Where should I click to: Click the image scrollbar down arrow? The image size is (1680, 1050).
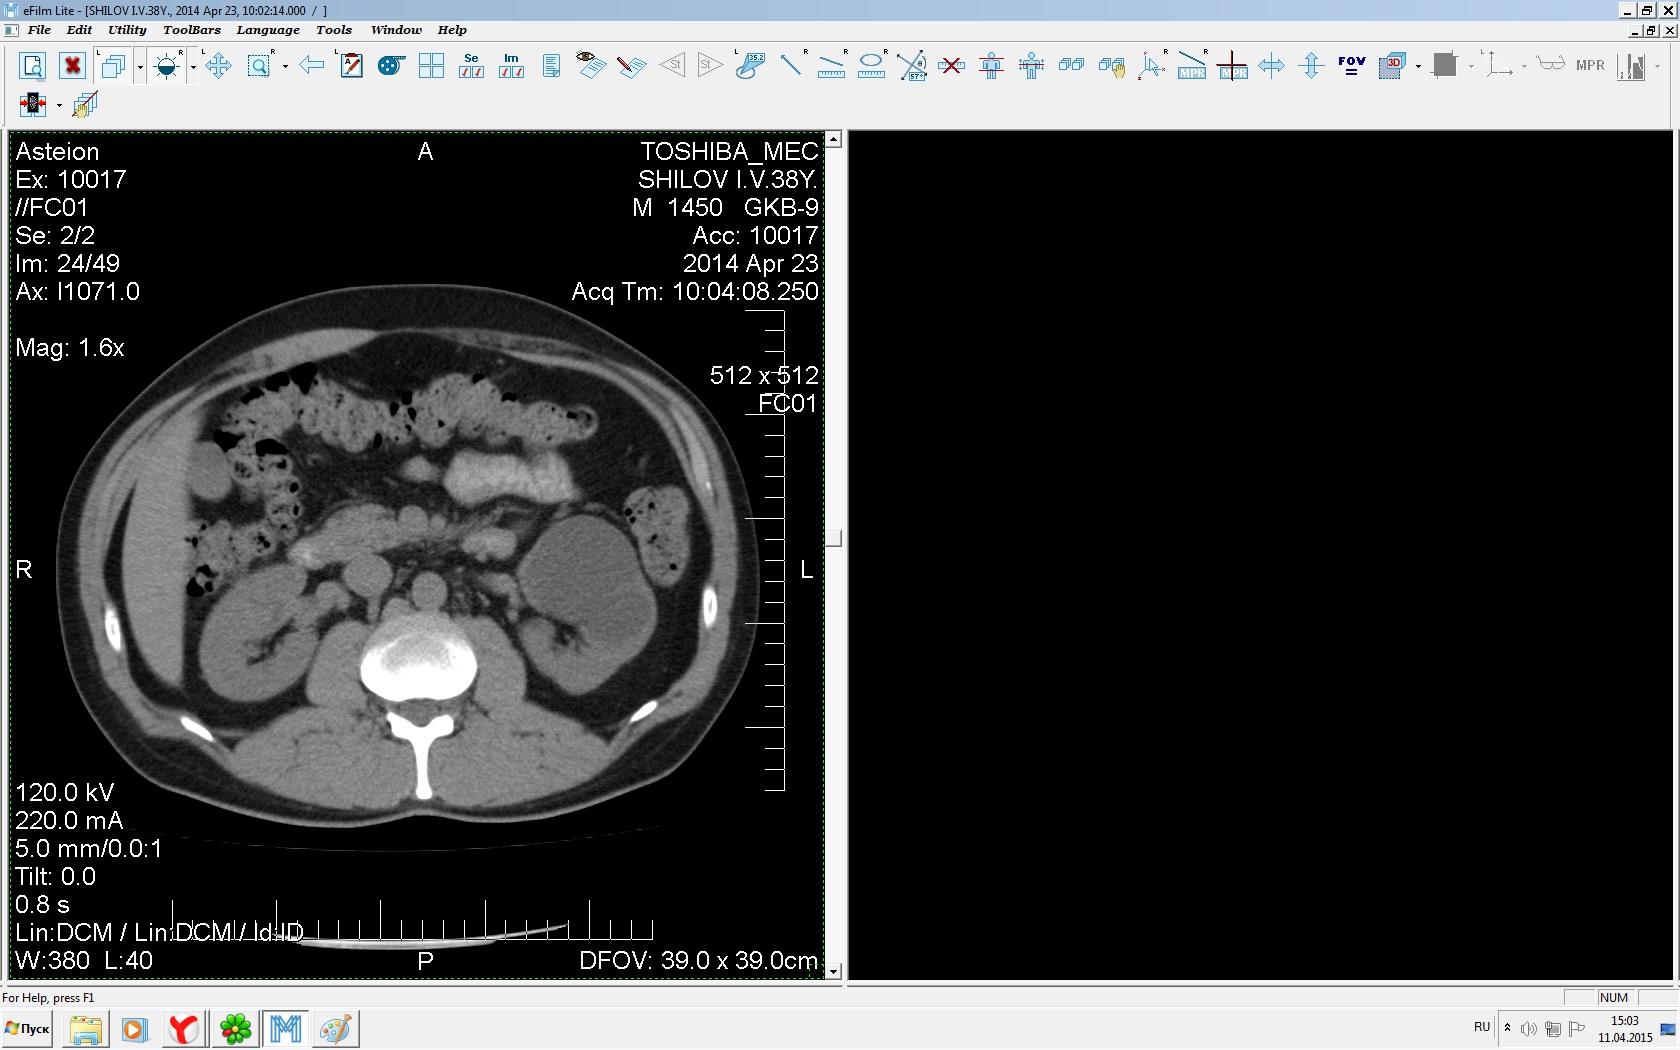pyautogui.click(x=833, y=971)
